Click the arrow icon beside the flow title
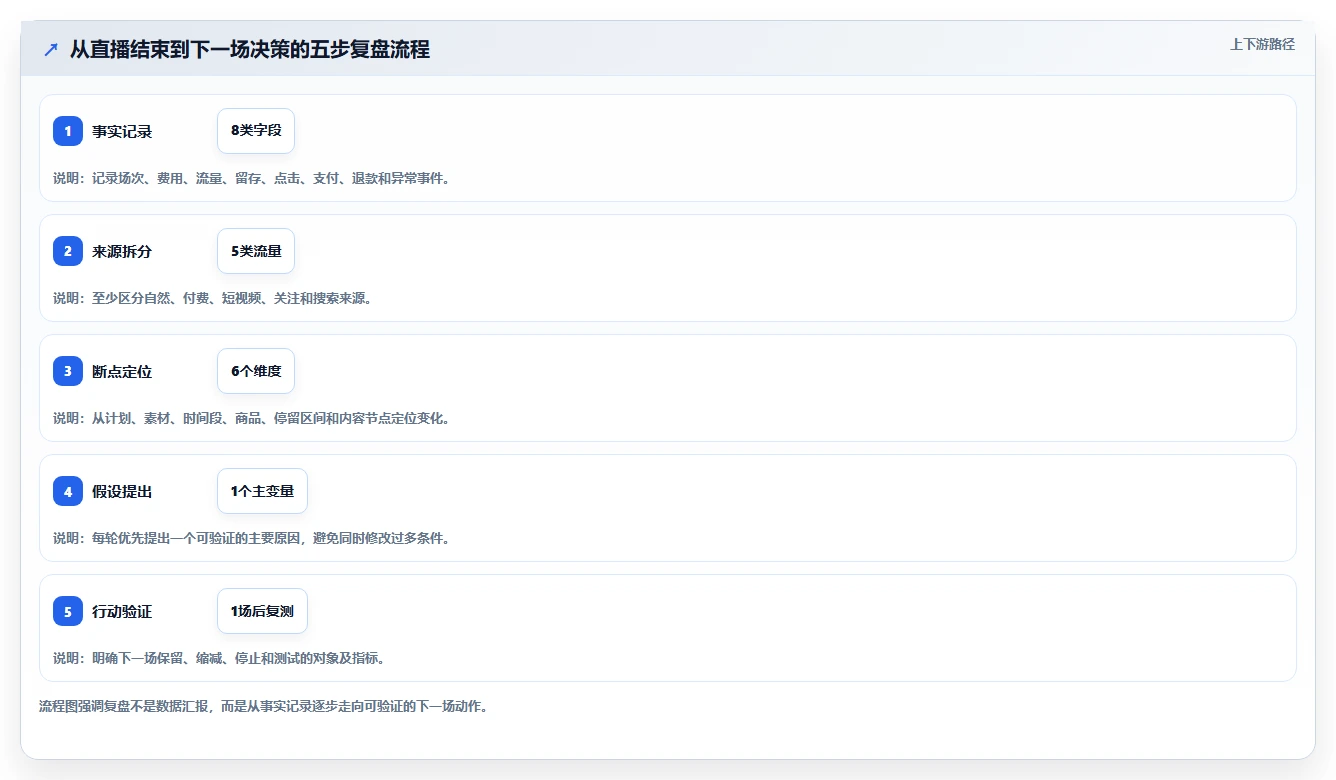The height and width of the screenshot is (780, 1336). pos(51,50)
